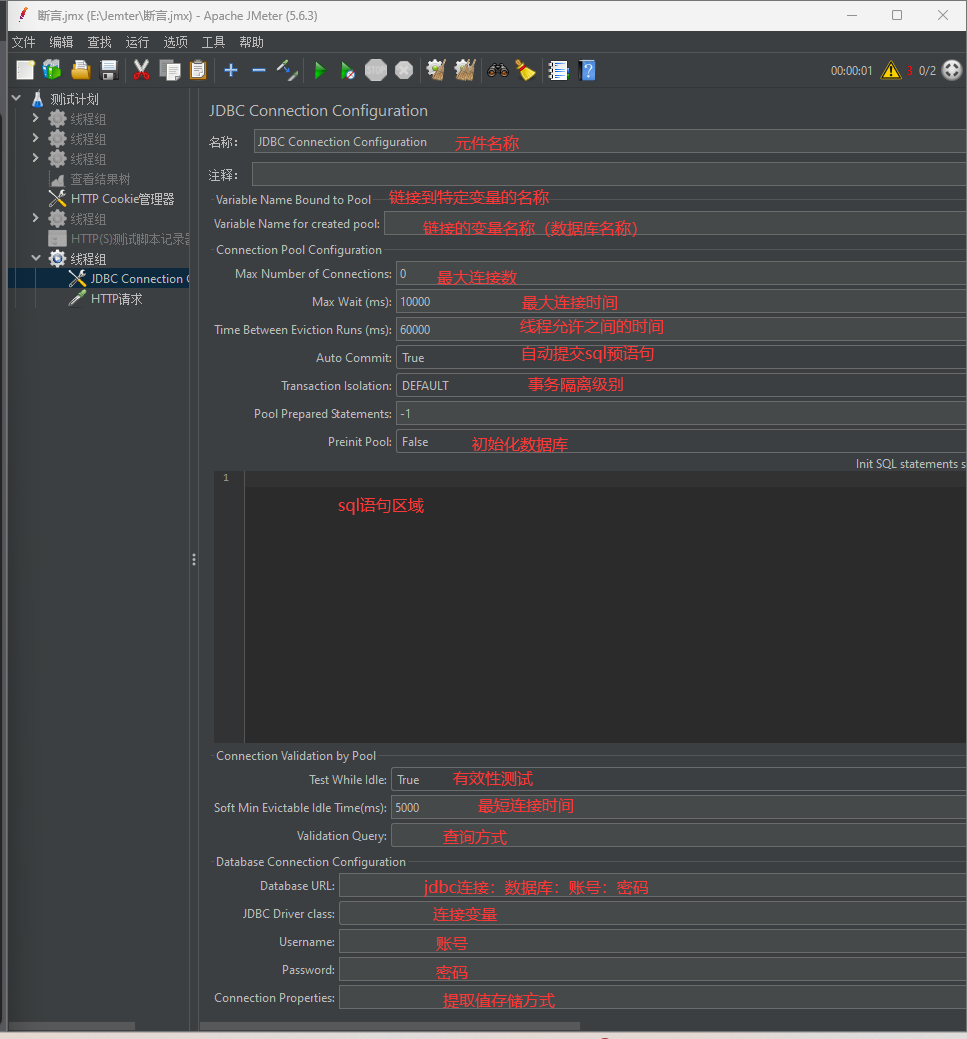The height and width of the screenshot is (1039, 967).
Task: Click the tree panel horizontal scrollbar
Action: click(72, 1026)
